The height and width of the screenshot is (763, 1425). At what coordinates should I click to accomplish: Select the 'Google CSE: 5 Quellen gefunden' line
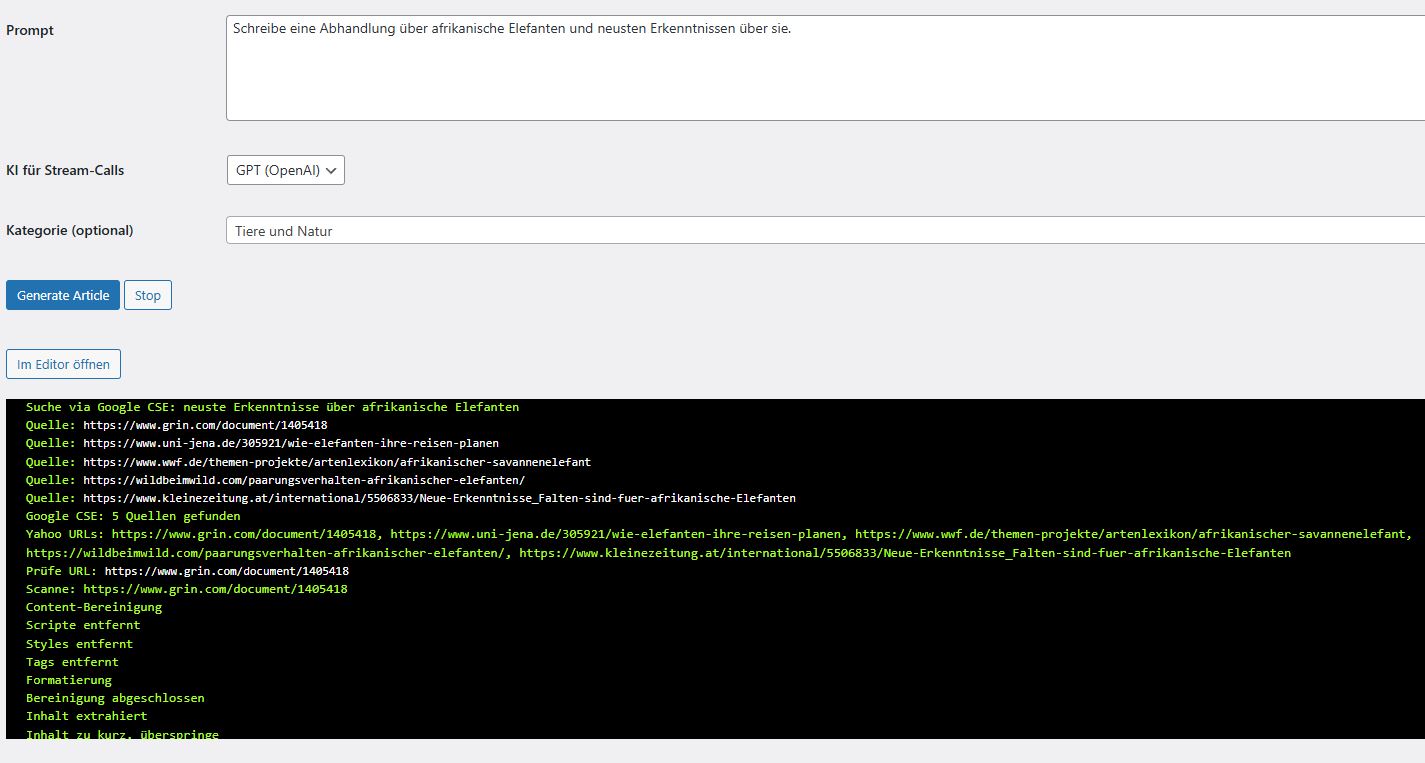coord(133,516)
